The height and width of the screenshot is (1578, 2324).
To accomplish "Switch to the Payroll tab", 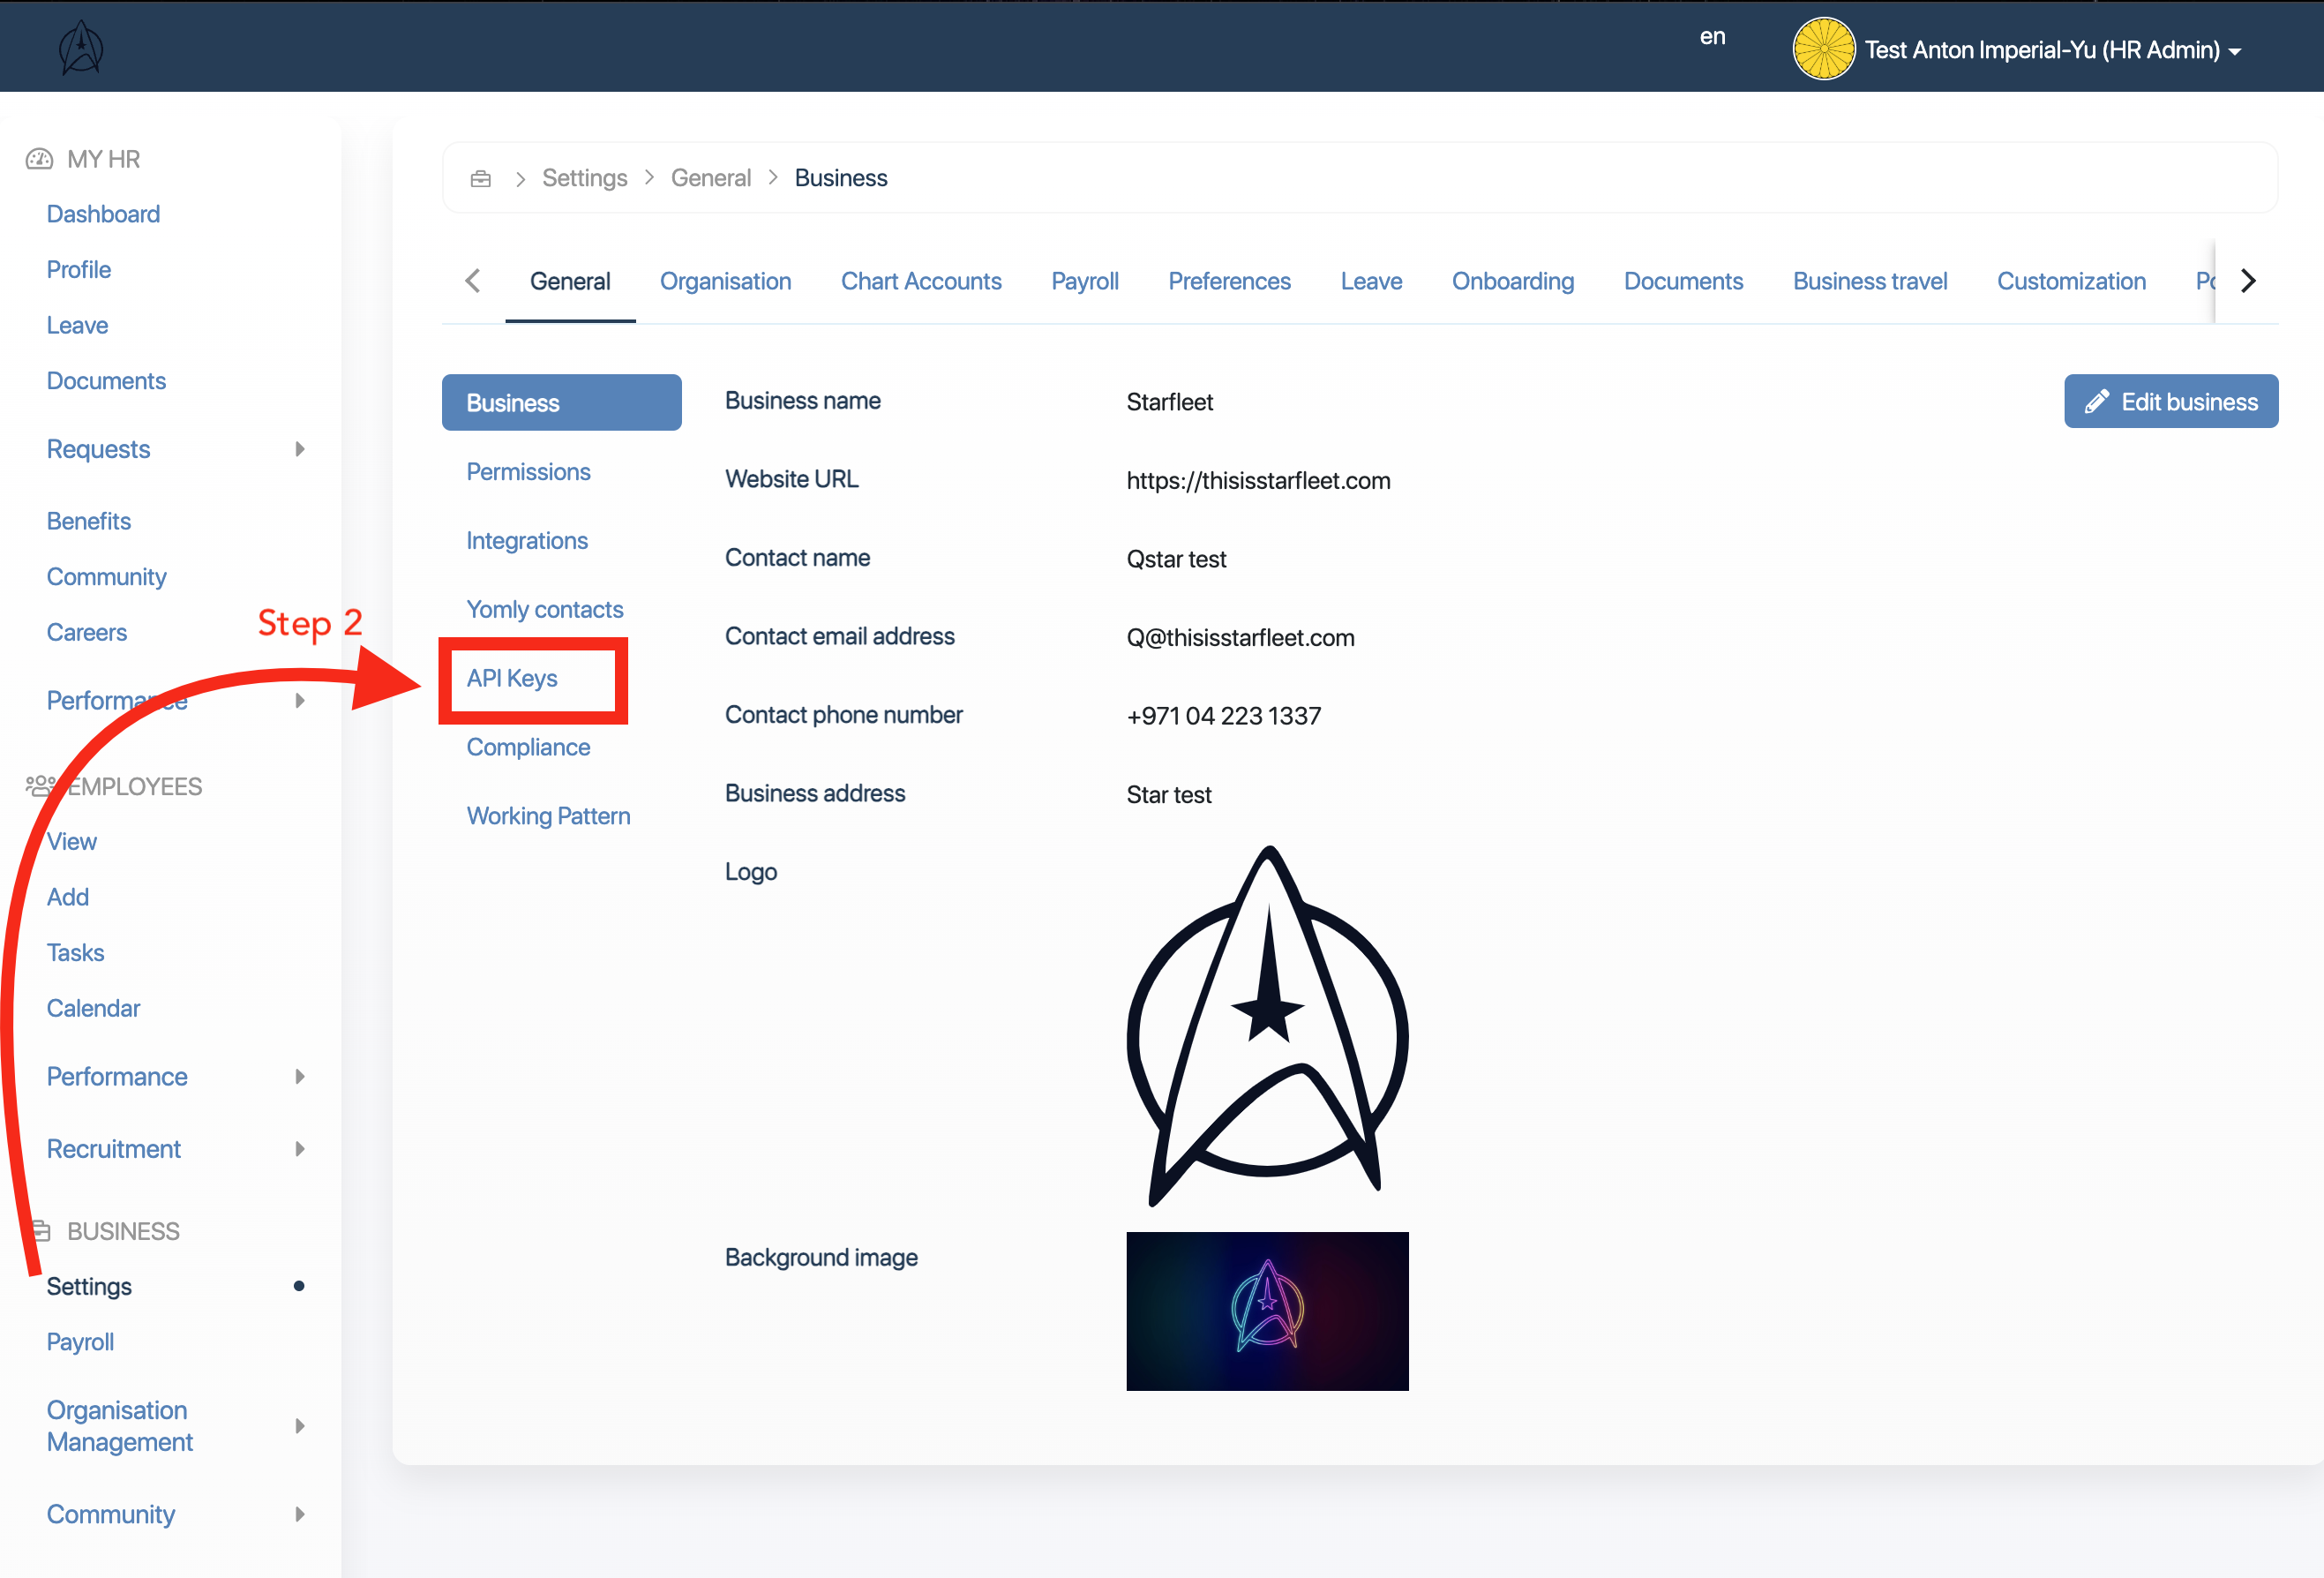I will [x=1084, y=281].
